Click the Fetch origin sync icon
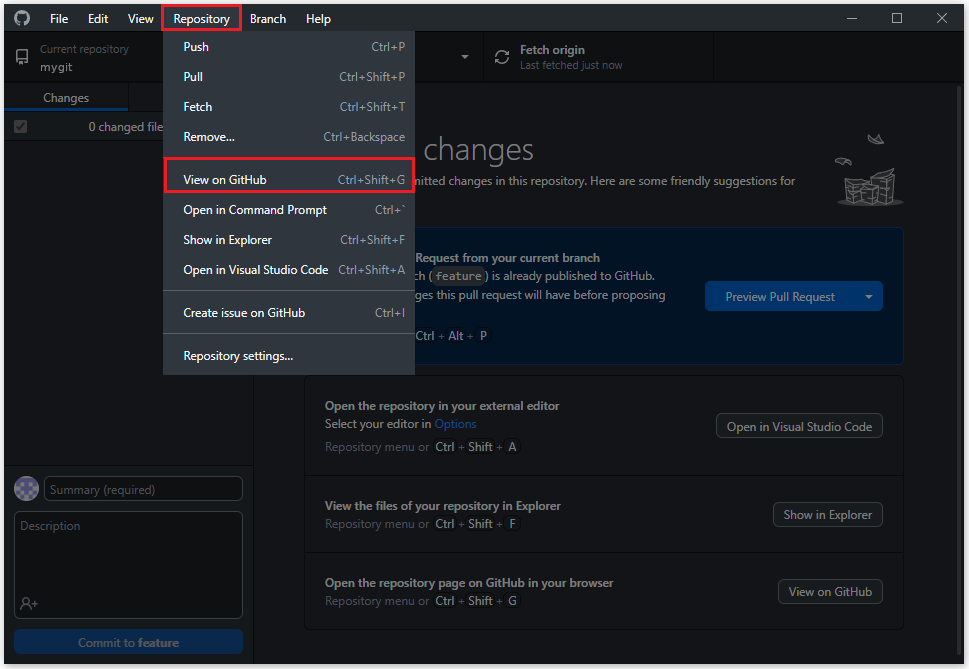The height and width of the screenshot is (669, 969). [502, 58]
